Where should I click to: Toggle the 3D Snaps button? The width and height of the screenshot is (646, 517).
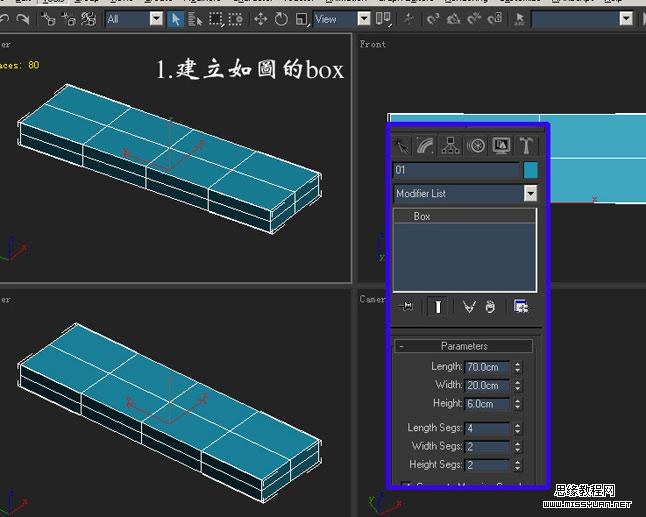pyautogui.click(x=433, y=19)
